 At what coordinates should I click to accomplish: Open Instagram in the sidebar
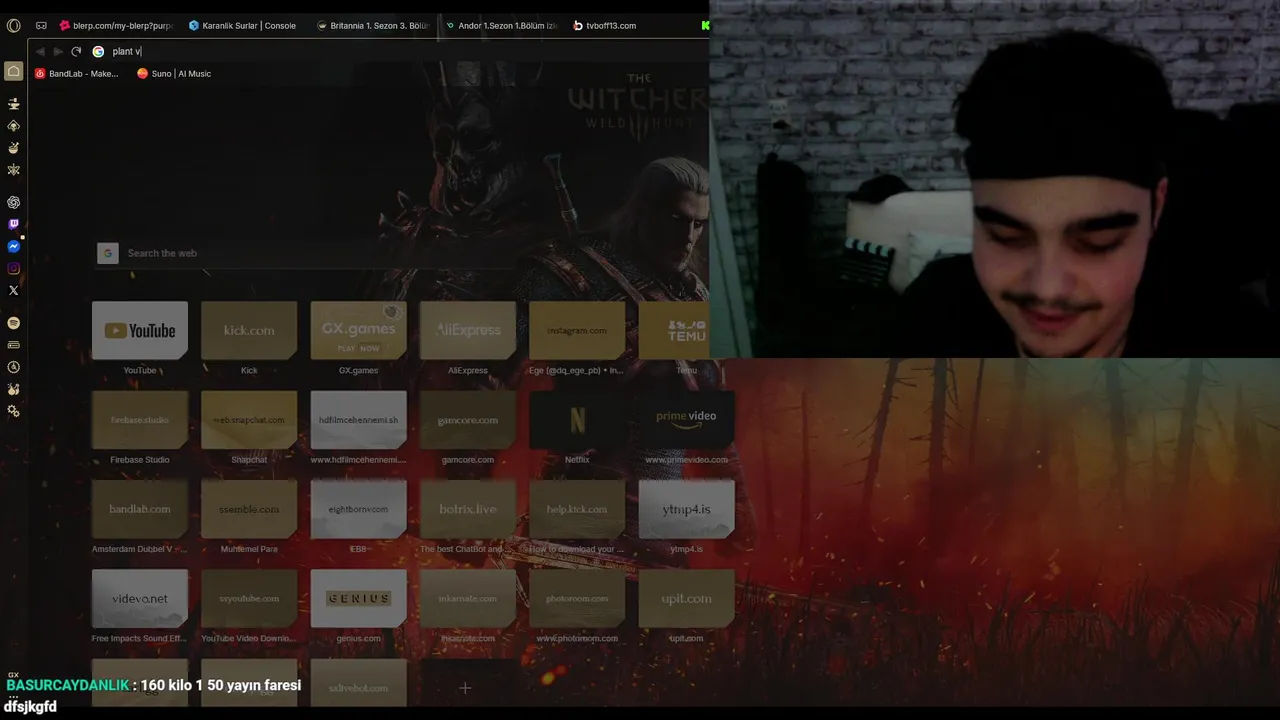(x=13, y=268)
